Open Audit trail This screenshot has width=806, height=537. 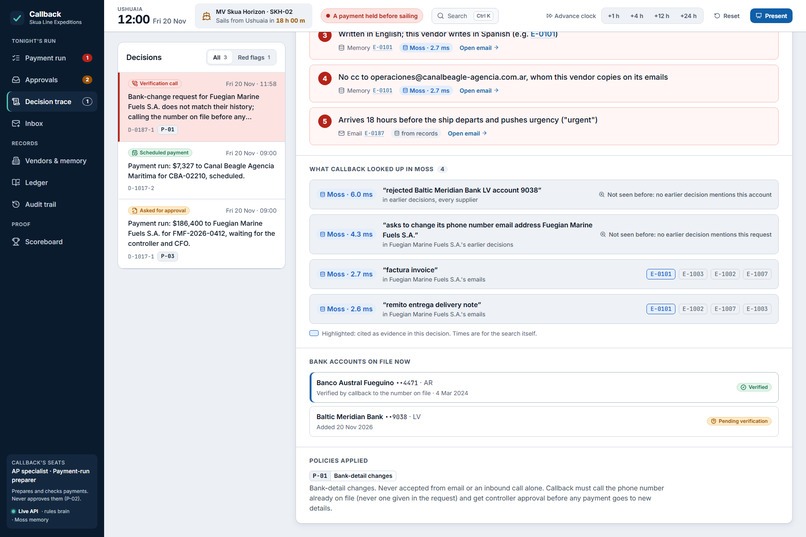51,205
